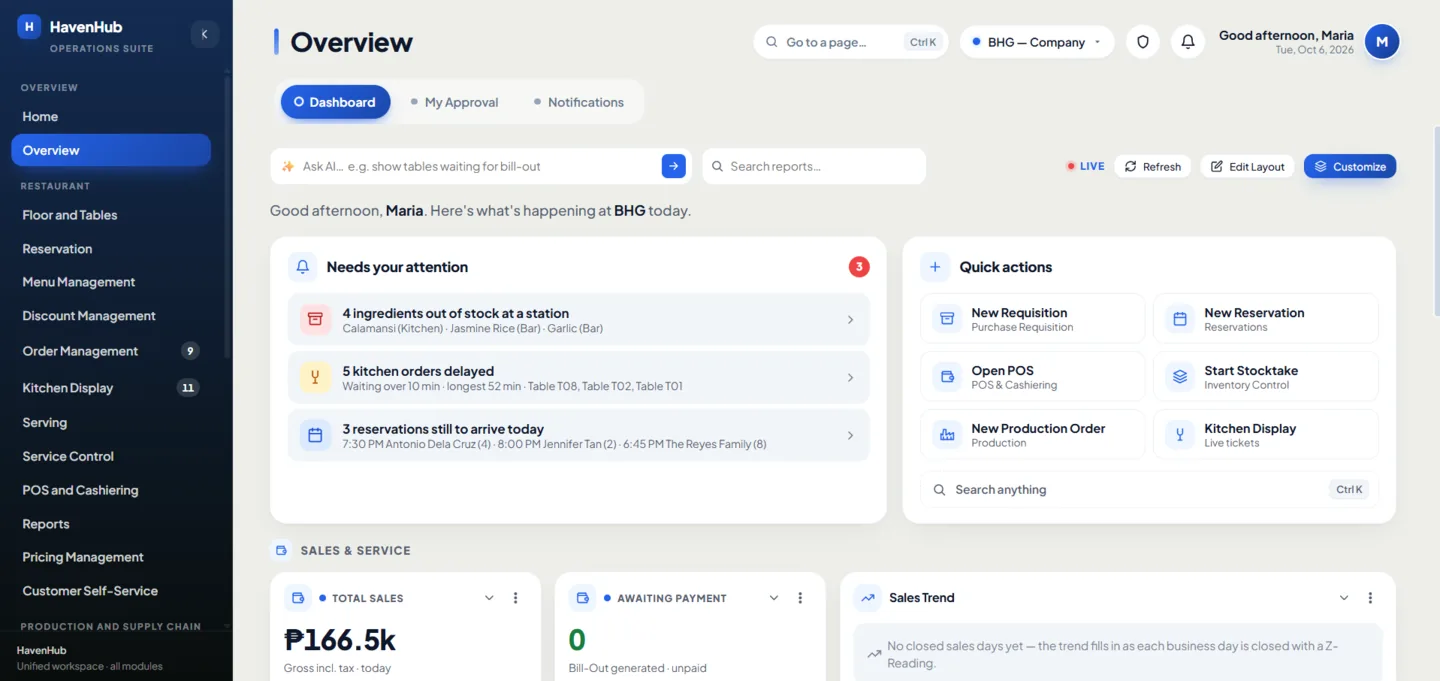Open the notifications bell in header
This screenshot has width=1440, height=681.
click(x=1188, y=42)
